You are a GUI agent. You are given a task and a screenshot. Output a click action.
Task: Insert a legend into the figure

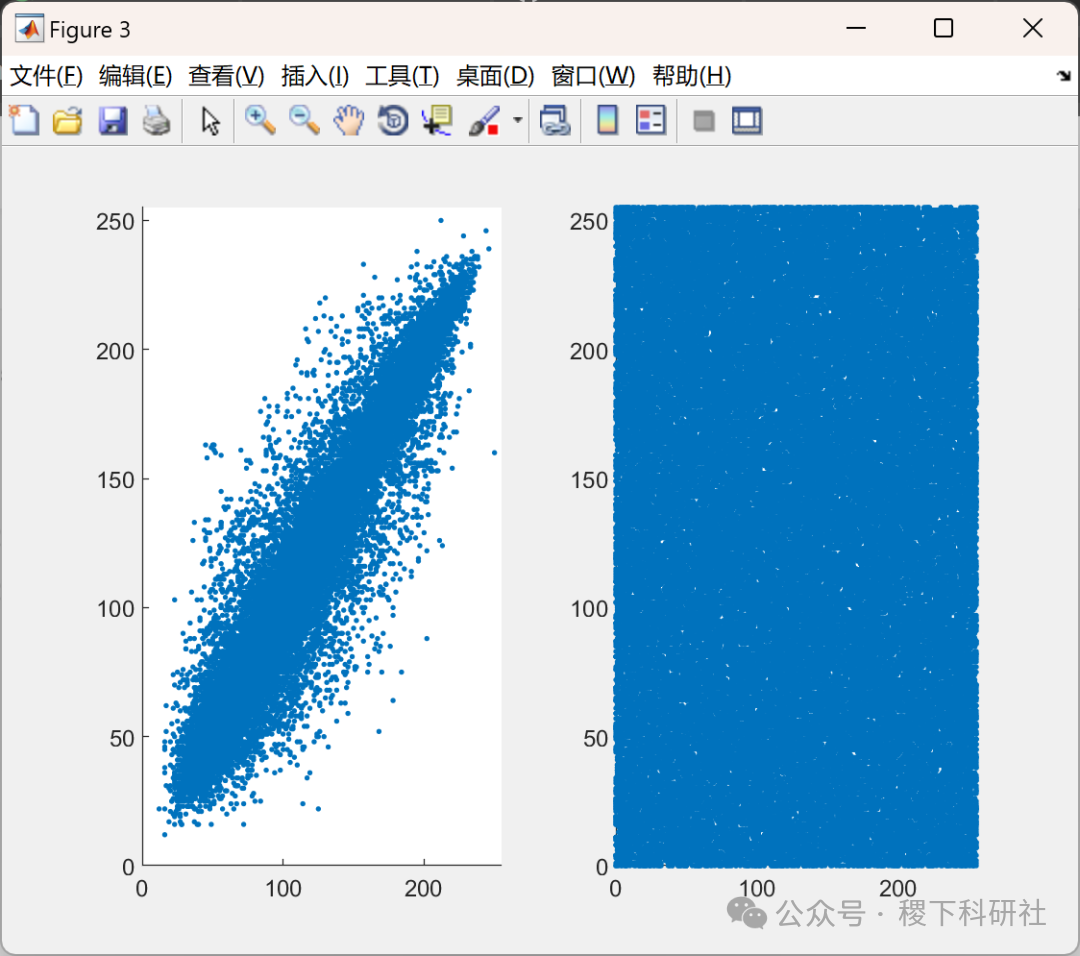pyautogui.click(x=651, y=120)
